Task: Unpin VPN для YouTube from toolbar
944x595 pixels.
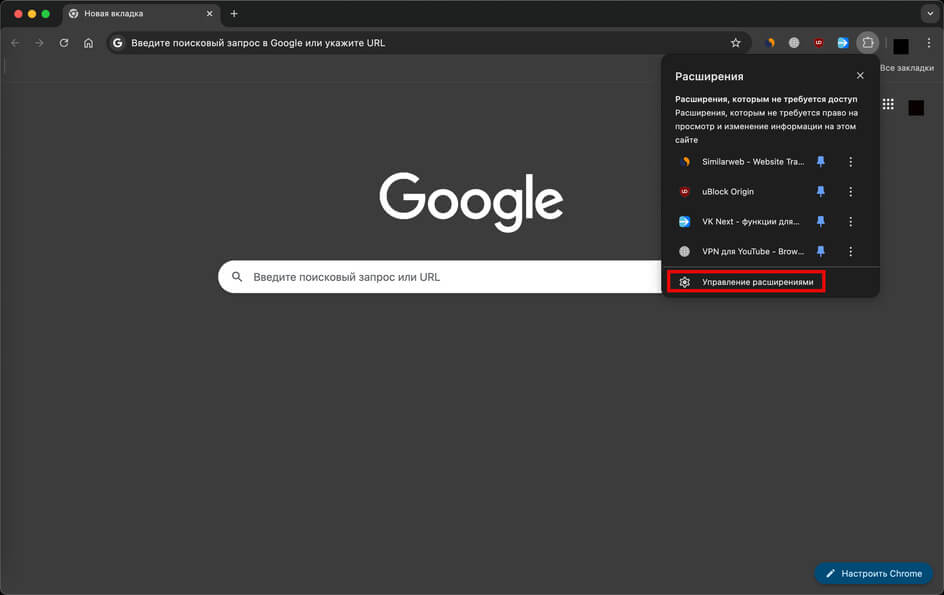Action: point(821,251)
